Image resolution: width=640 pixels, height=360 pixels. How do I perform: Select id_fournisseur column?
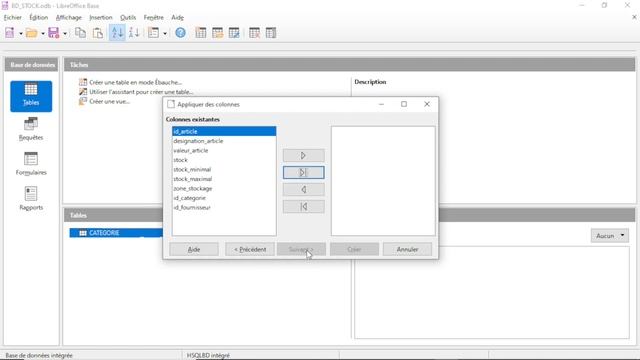click(224, 207)
